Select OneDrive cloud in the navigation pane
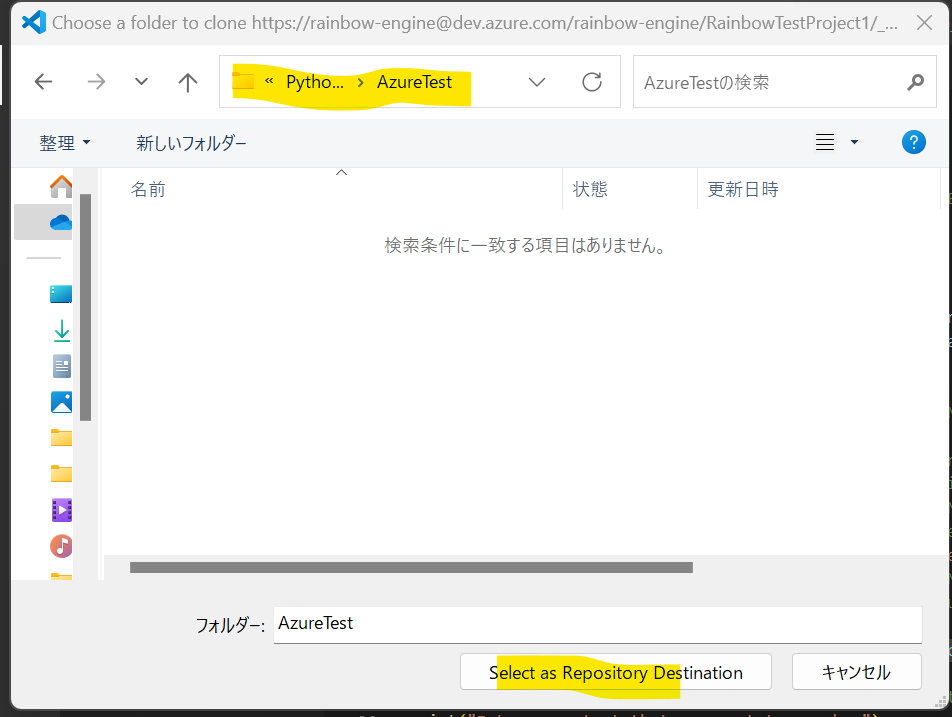The image size is (952, 717). (x=61, y=222)
